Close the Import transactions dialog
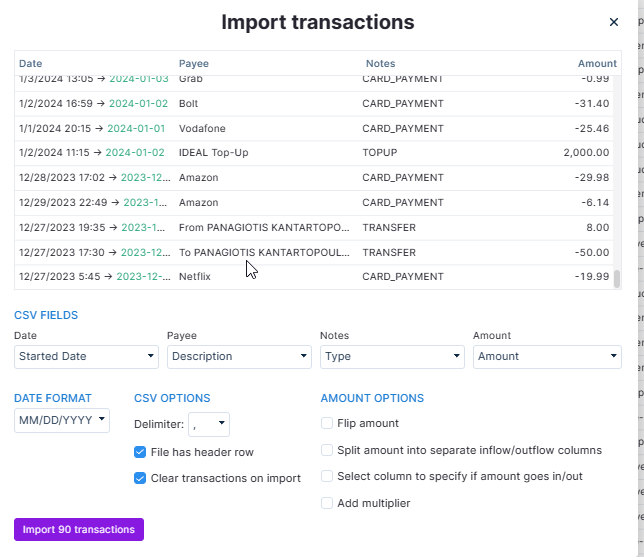This screenshot has width=644, height=557. [x=614, y=22]
